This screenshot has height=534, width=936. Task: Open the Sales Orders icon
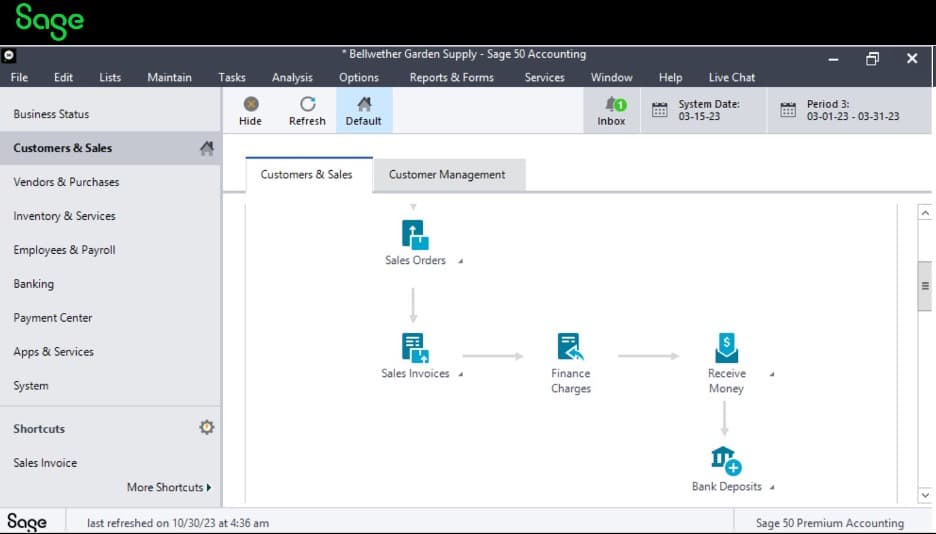pyautogui.click(x=415, y=235)
